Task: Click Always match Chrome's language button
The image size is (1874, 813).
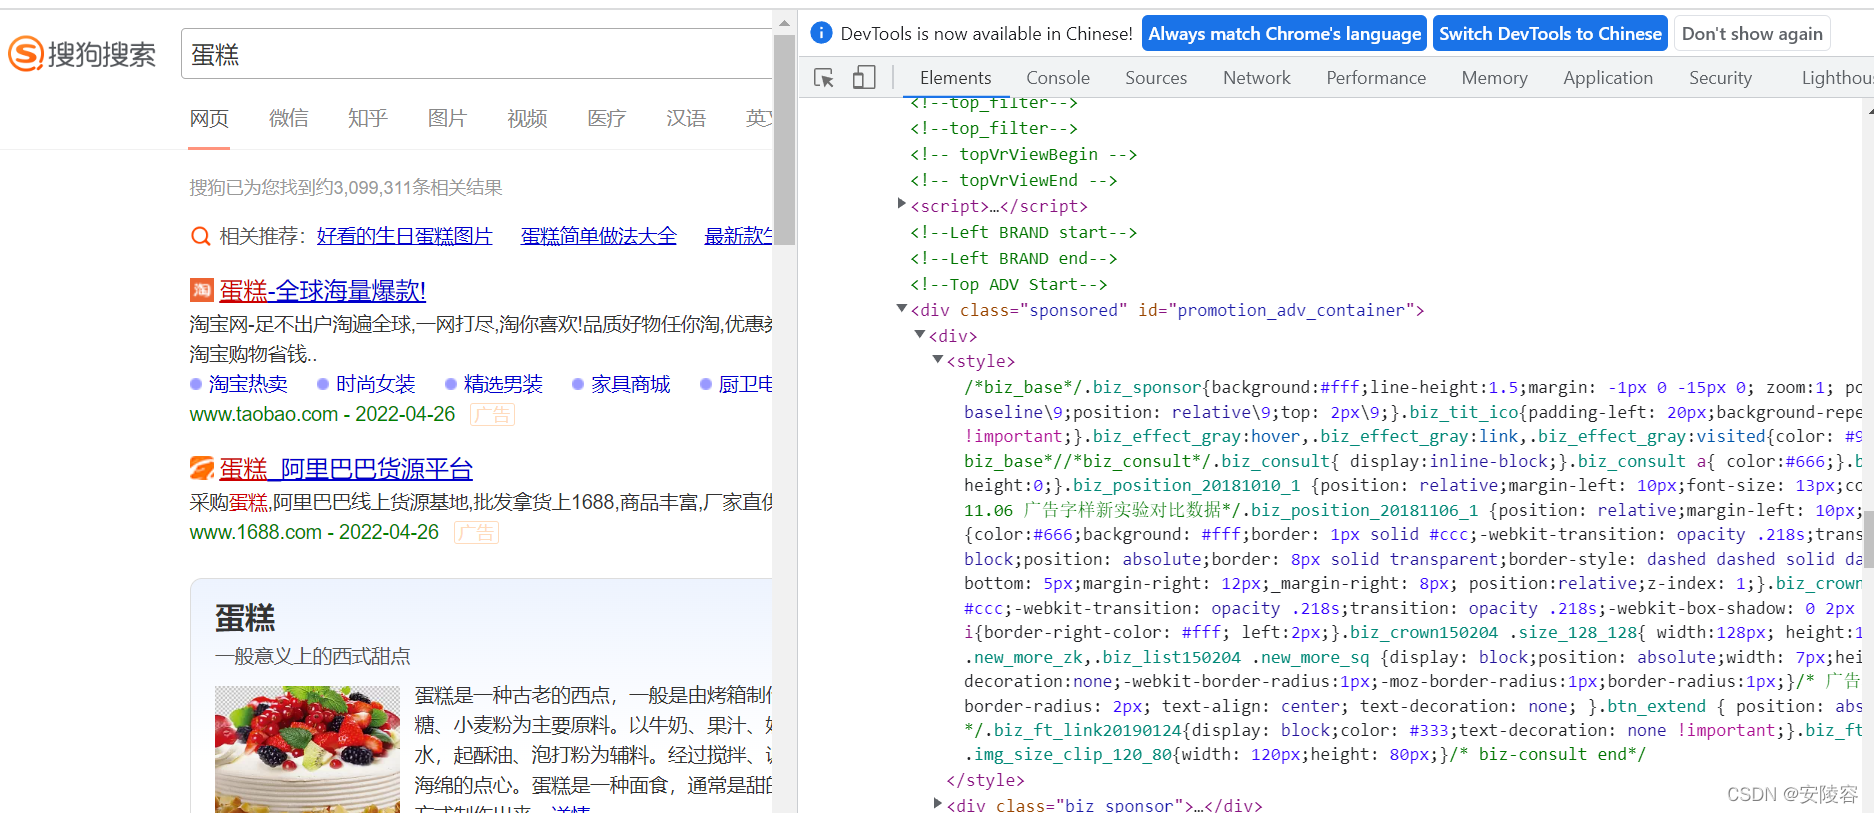Action: click(1284, 34)
